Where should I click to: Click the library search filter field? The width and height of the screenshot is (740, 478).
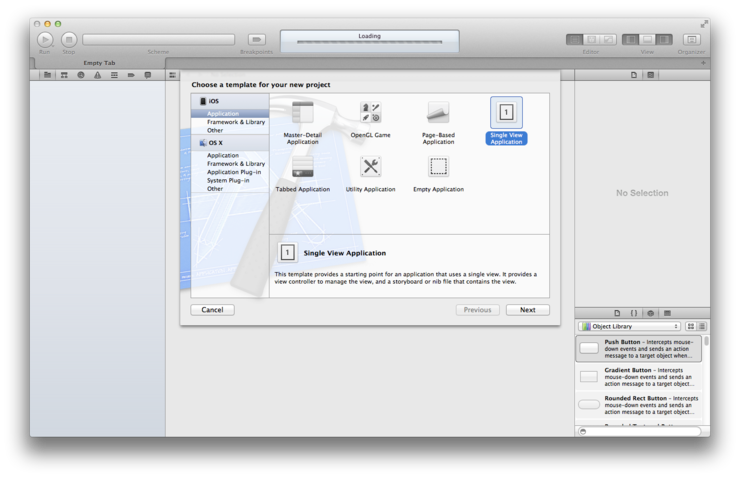(640, 431)
